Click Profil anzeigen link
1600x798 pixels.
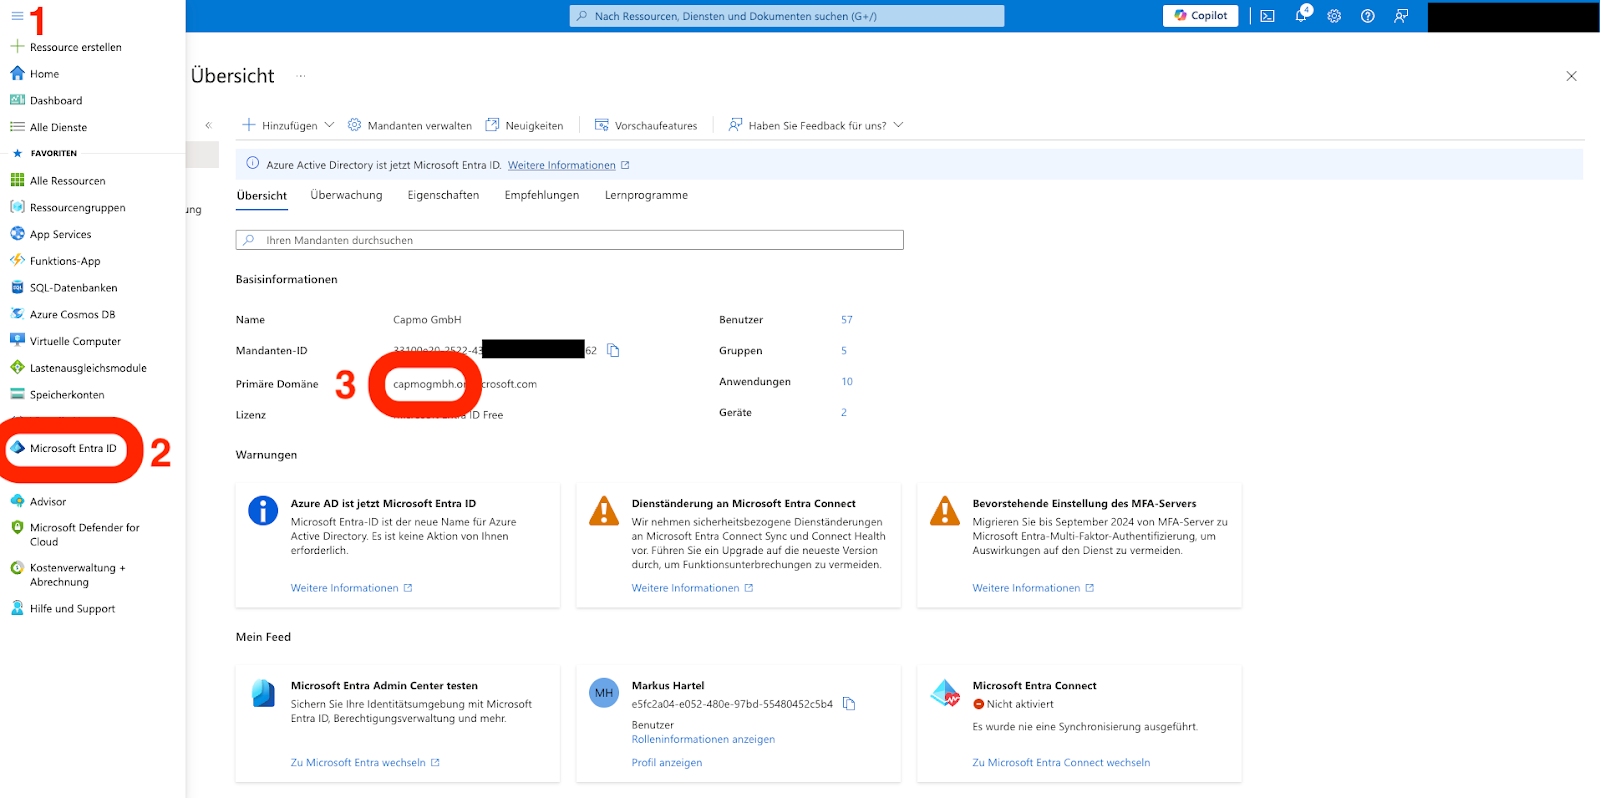[667, 762]
